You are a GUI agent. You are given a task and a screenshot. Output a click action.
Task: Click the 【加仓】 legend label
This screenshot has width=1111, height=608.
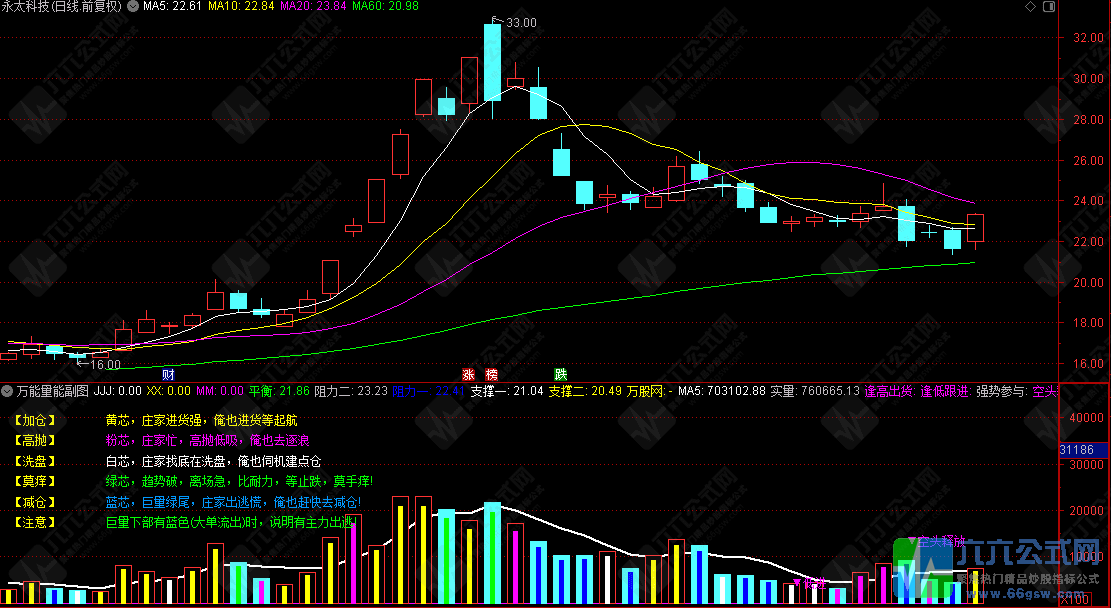click(35, 420)
